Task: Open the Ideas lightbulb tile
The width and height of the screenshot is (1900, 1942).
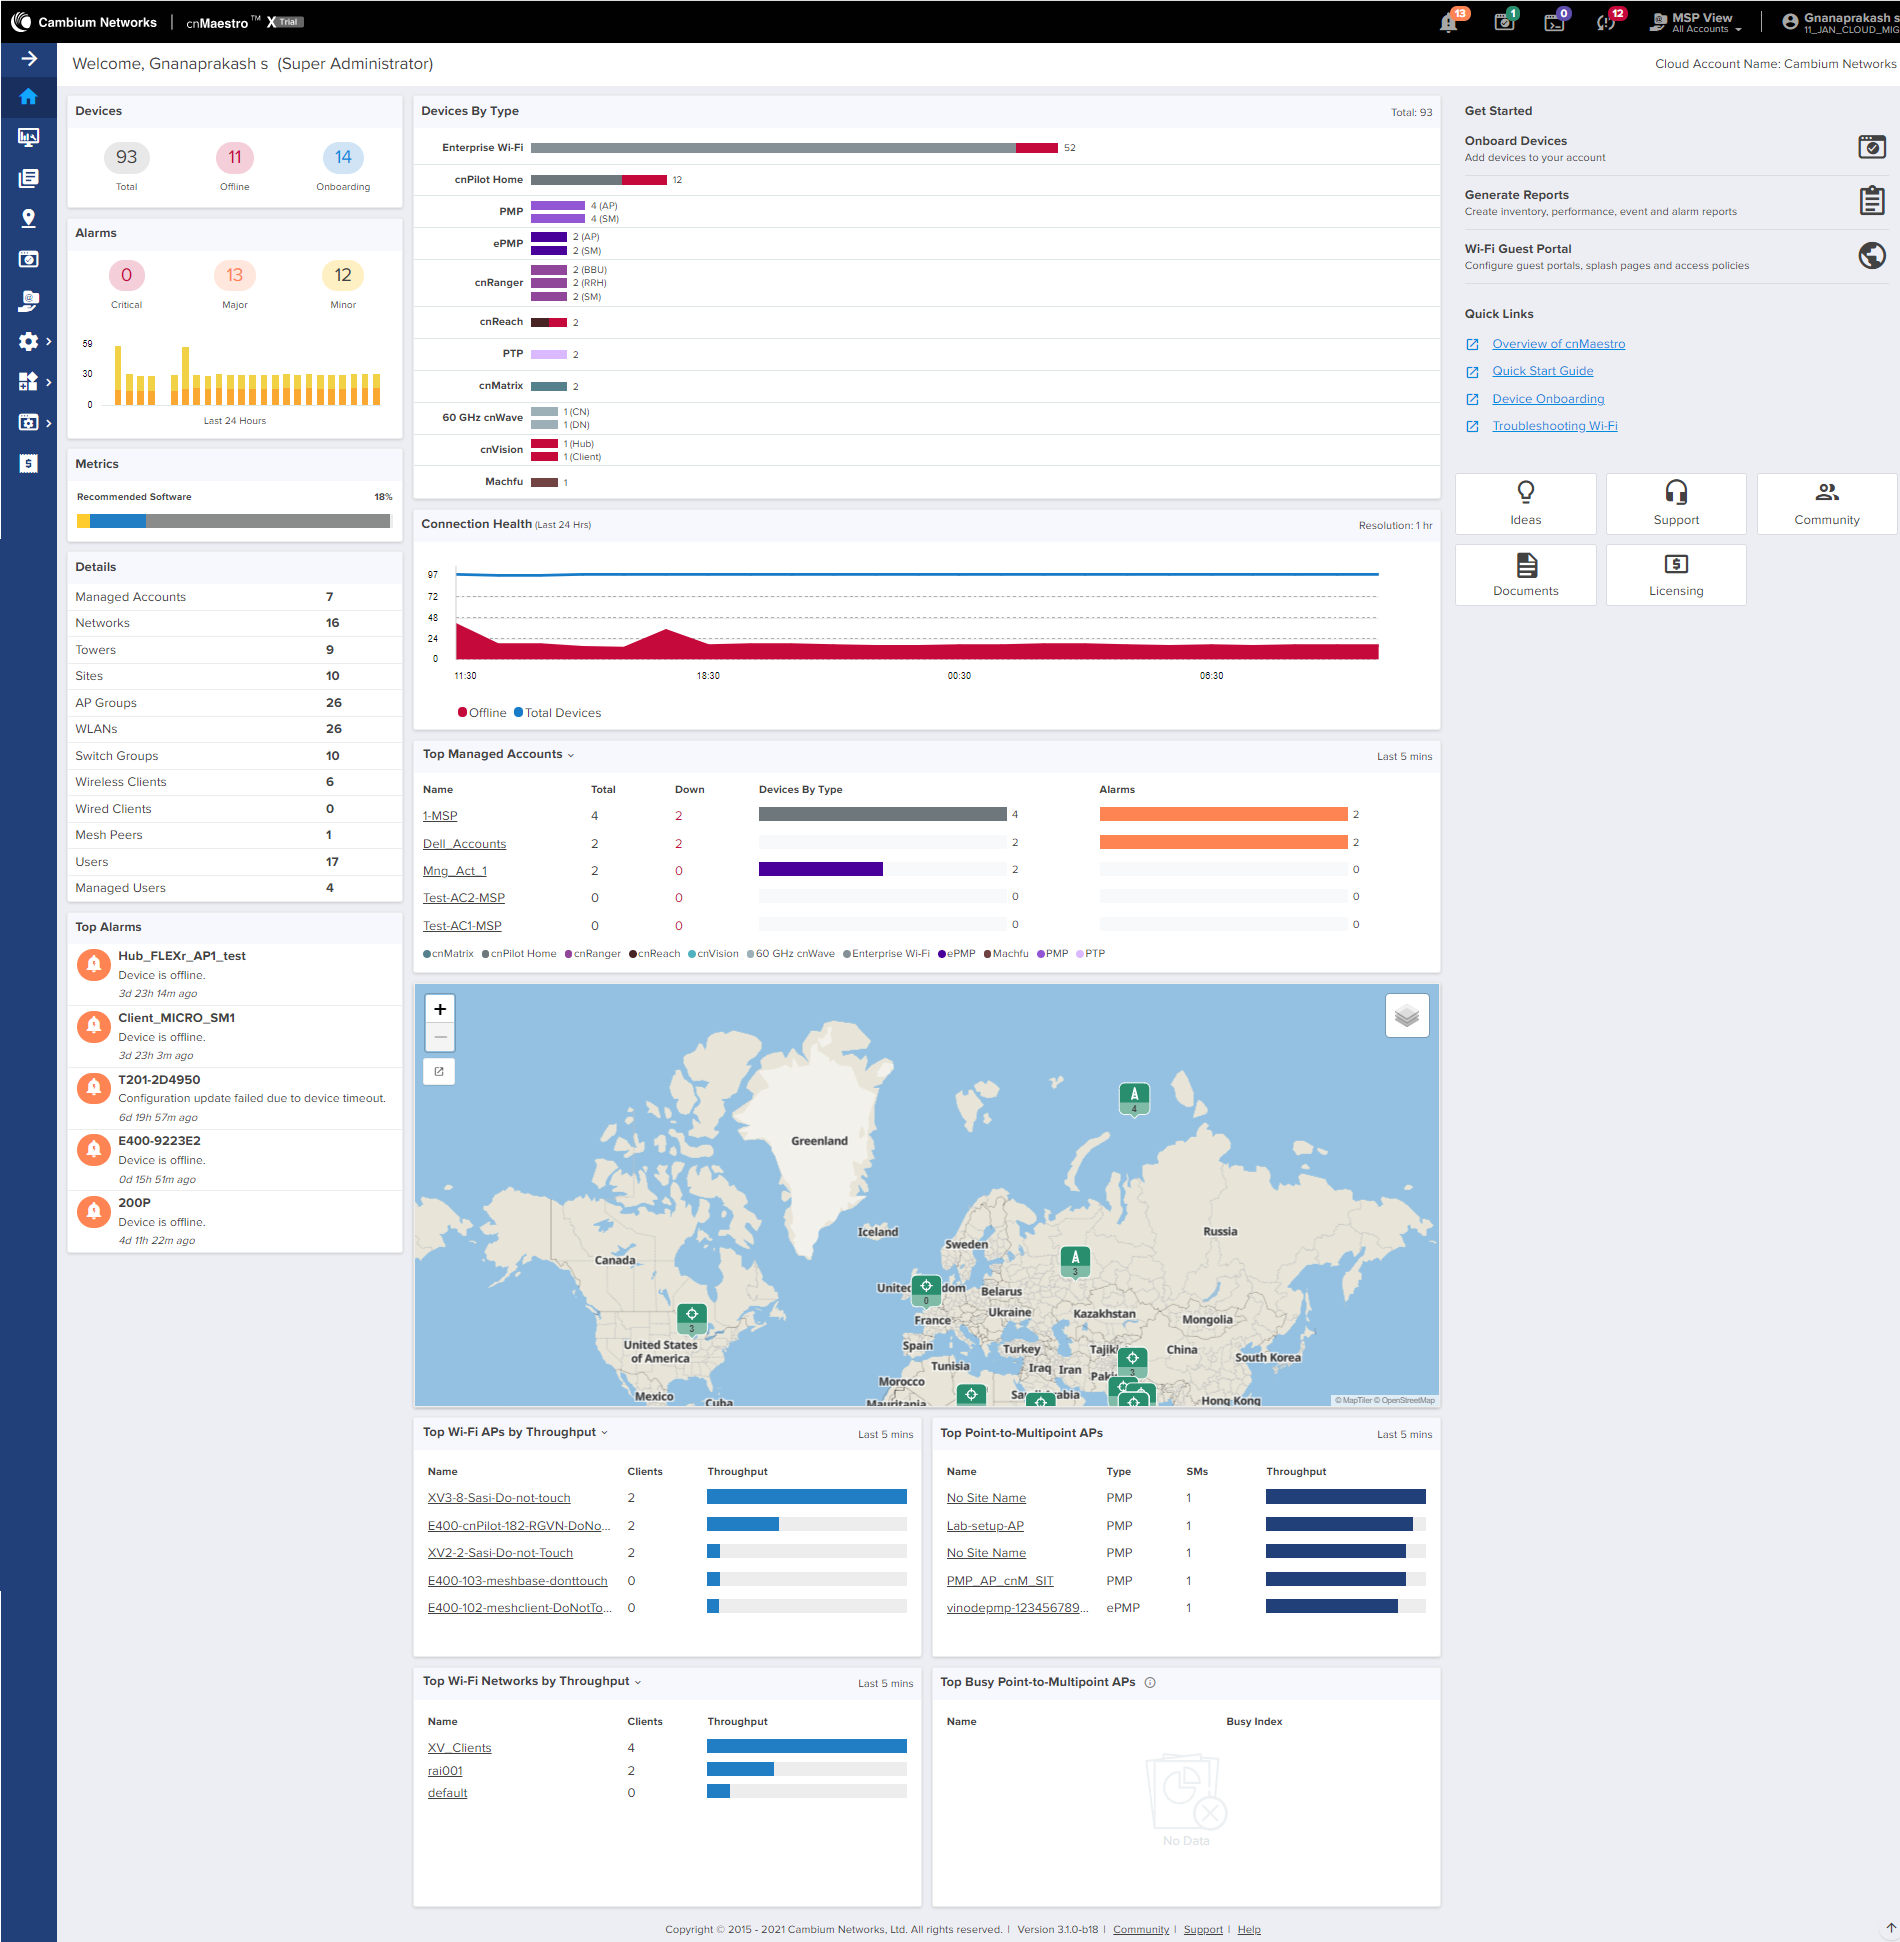Action: tap(1525, 503)
